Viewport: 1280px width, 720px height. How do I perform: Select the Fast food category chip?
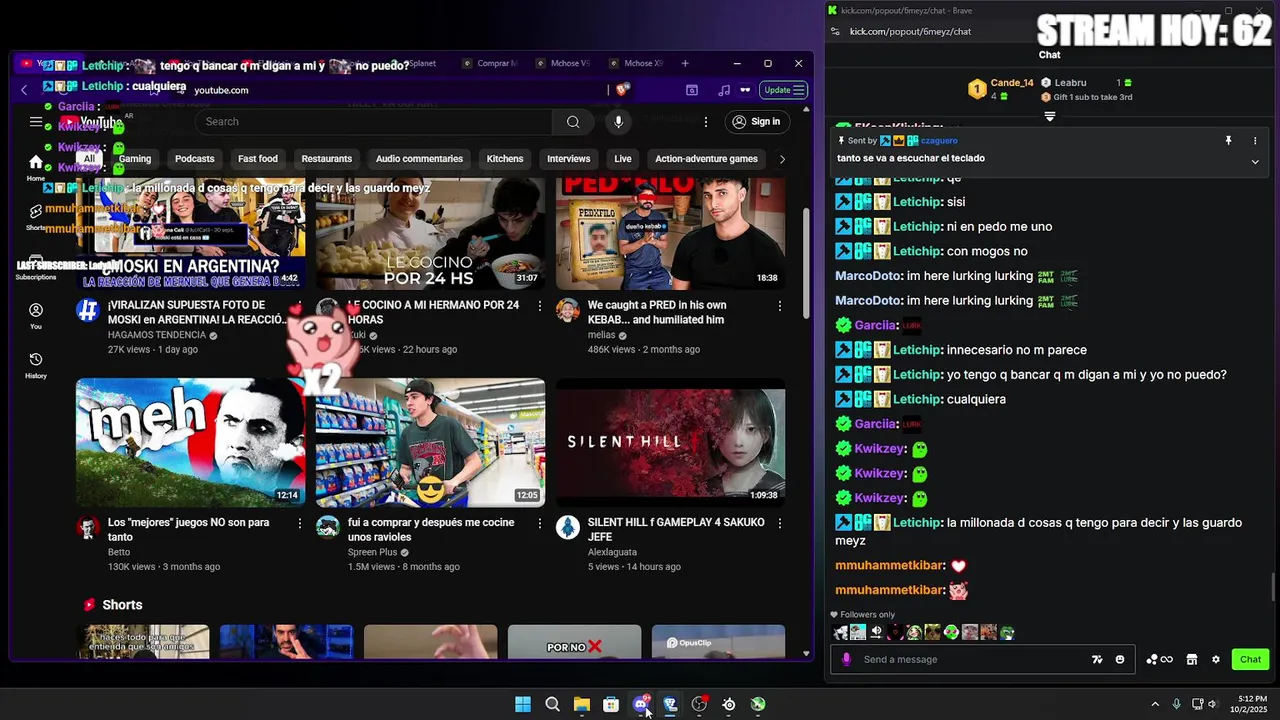[x=258, y=159]
